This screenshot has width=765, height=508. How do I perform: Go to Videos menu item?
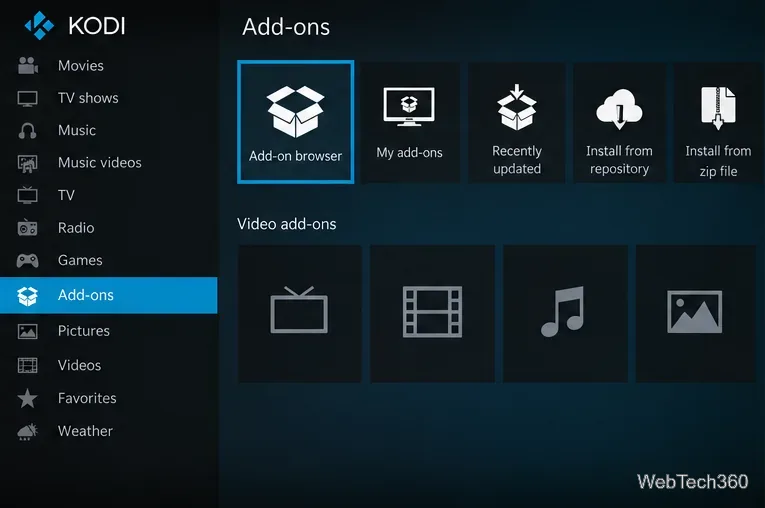[79, 365]
